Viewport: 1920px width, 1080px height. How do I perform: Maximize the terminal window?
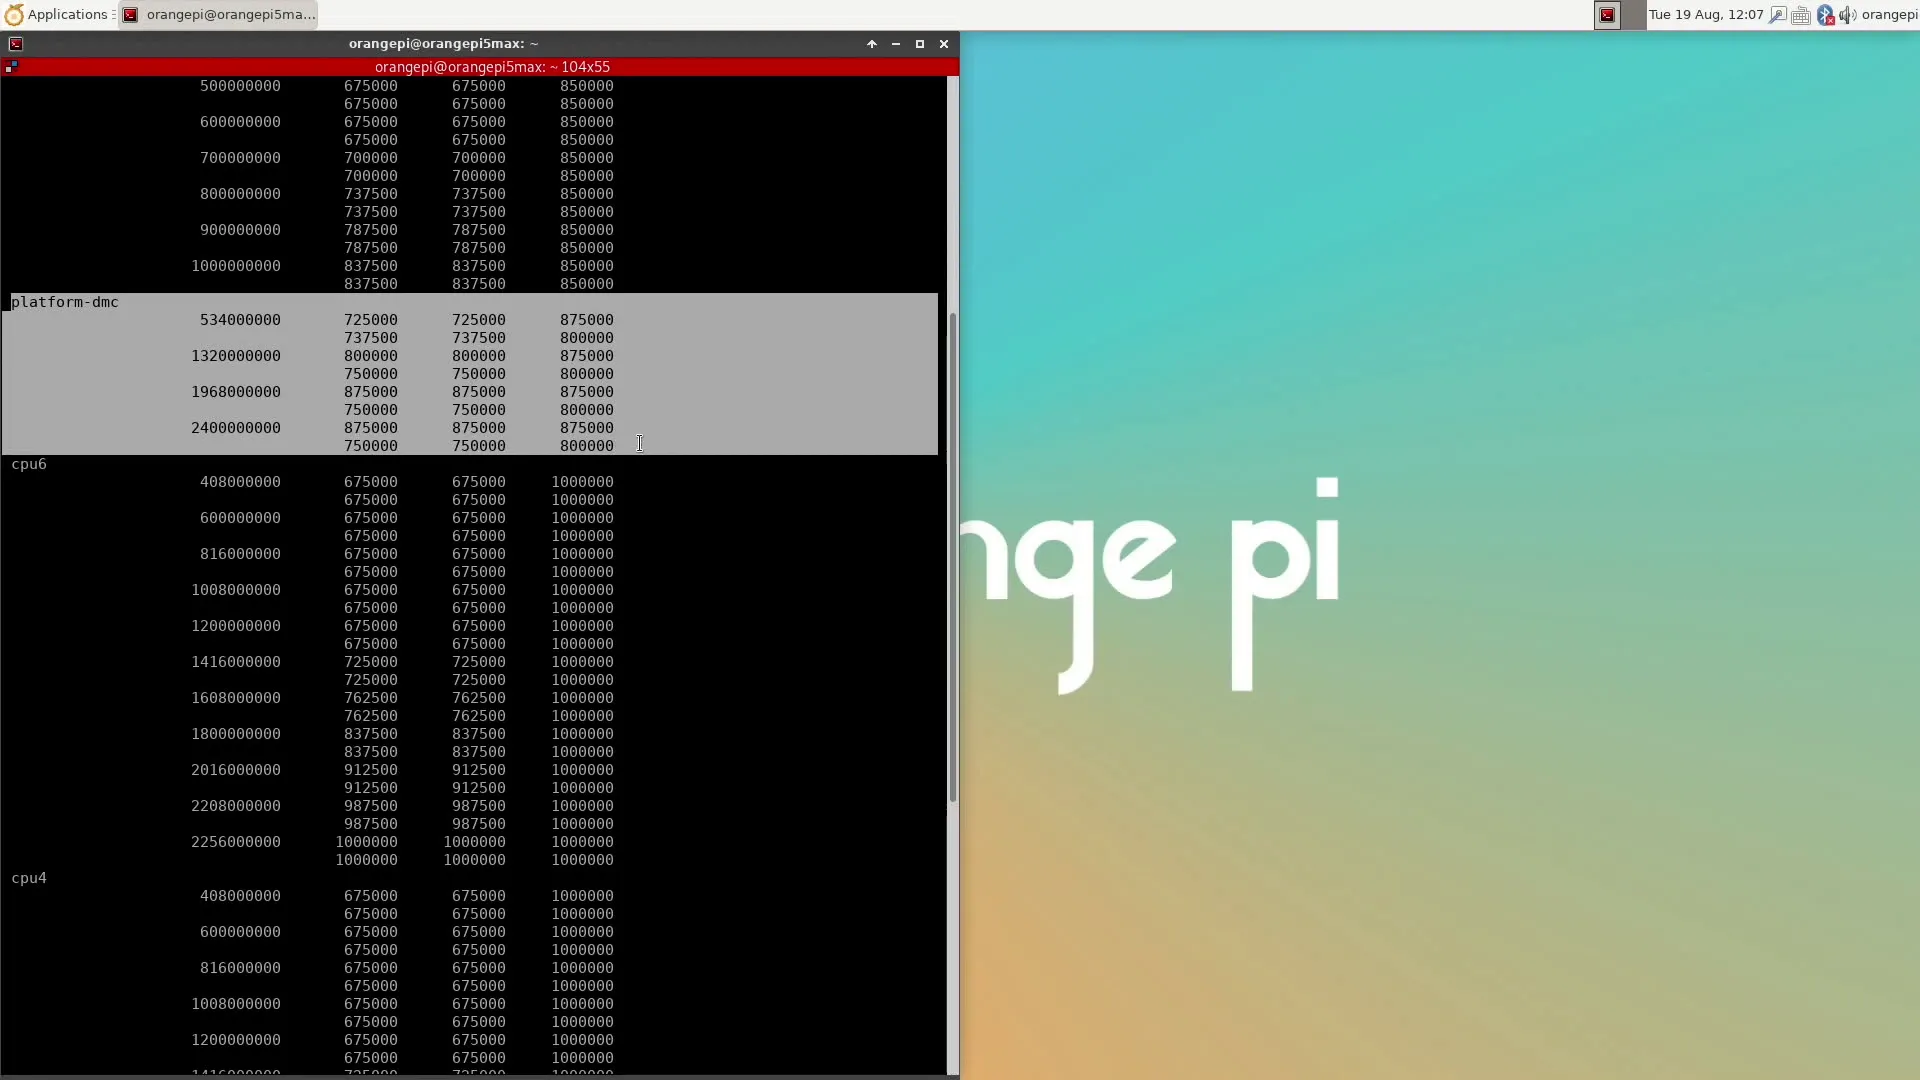pyautogui.click(x=920, y=44)
